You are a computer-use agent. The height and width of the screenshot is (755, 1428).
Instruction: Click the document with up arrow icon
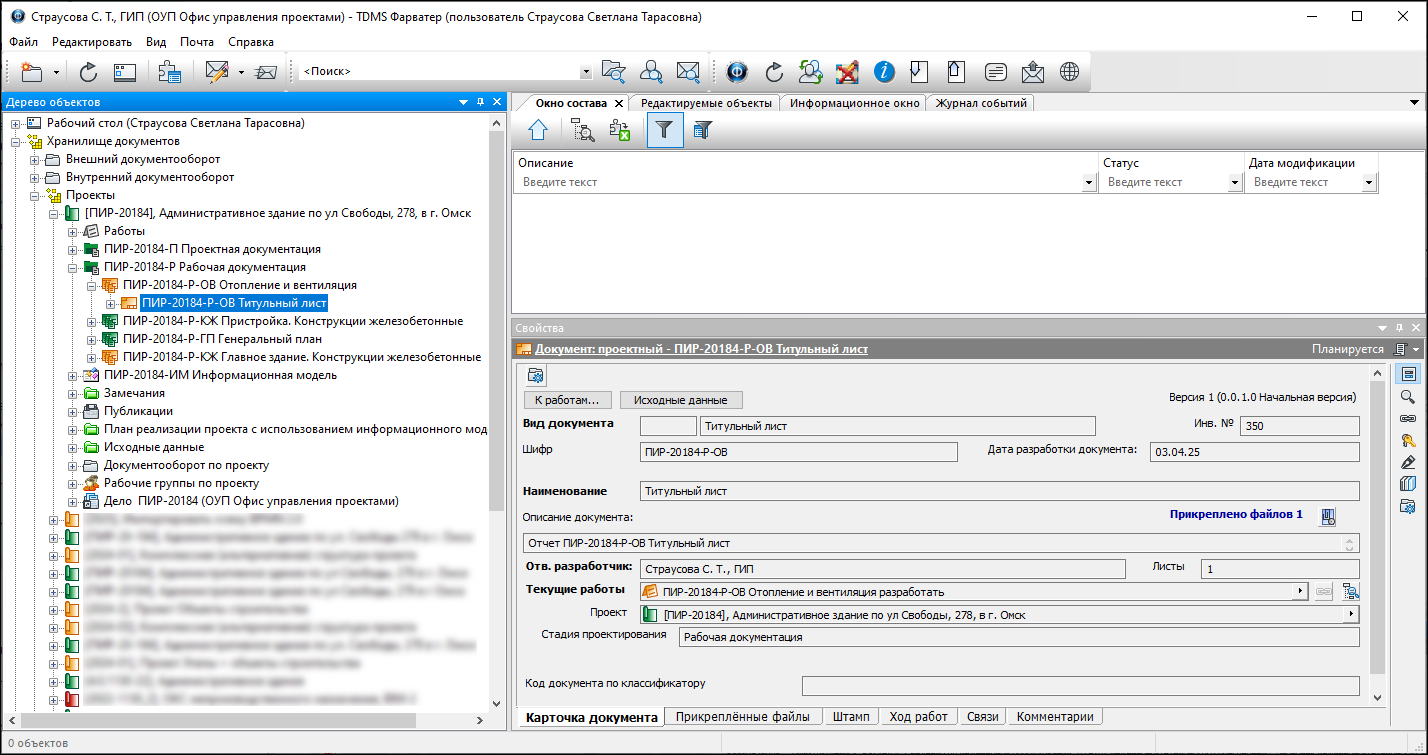(x=957, y=72)
